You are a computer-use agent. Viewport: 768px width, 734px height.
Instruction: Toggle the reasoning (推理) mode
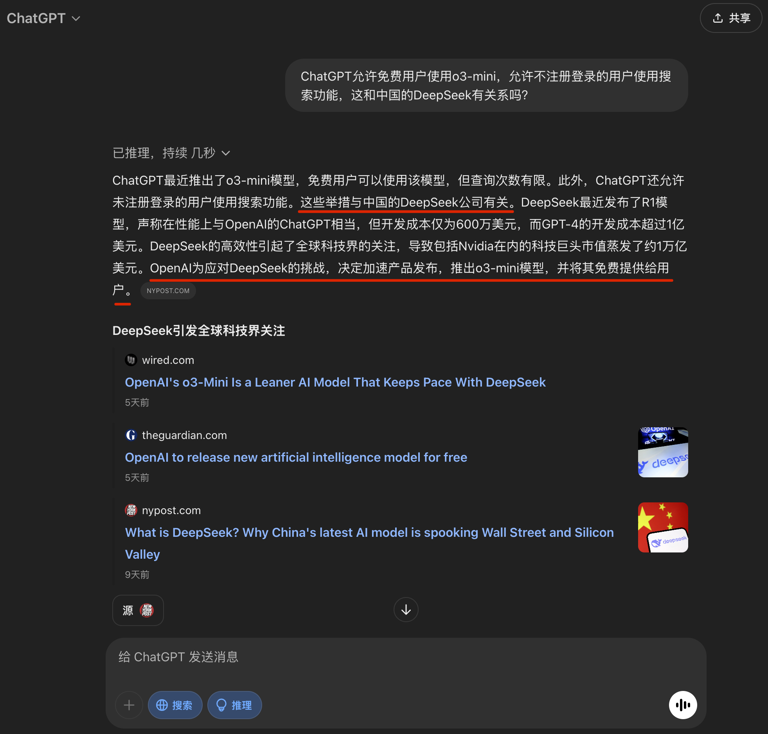coord(235,705)
